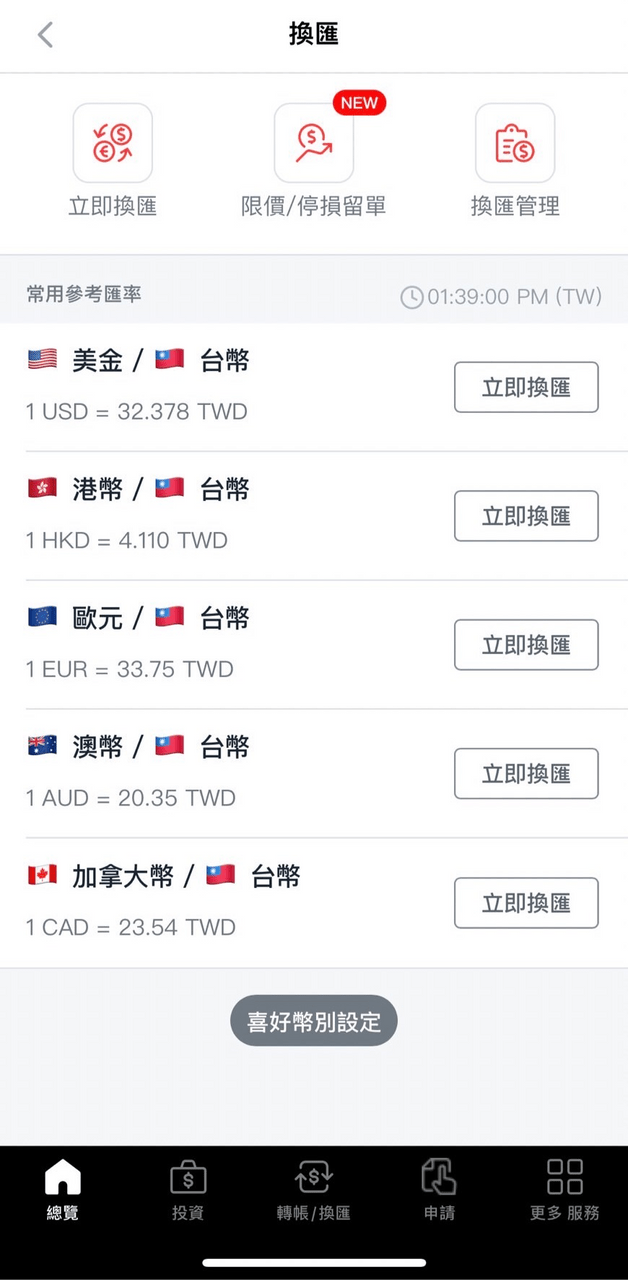Tap the NEW badge on limit order

coord(359,103)
